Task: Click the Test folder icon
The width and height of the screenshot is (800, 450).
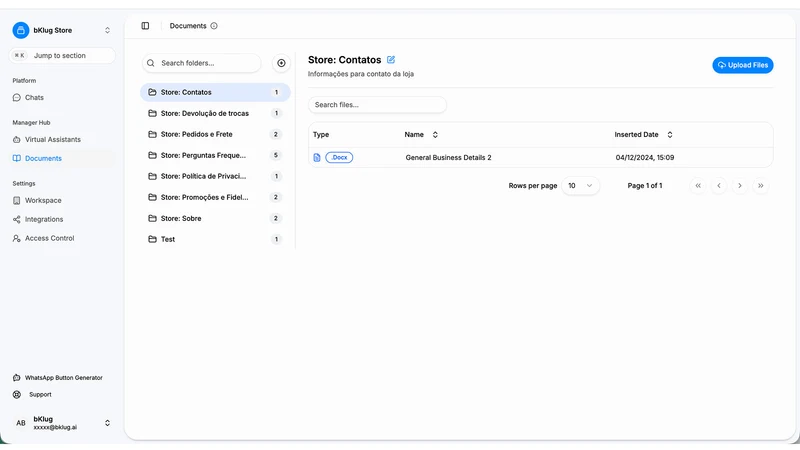Action: point(152,239)
